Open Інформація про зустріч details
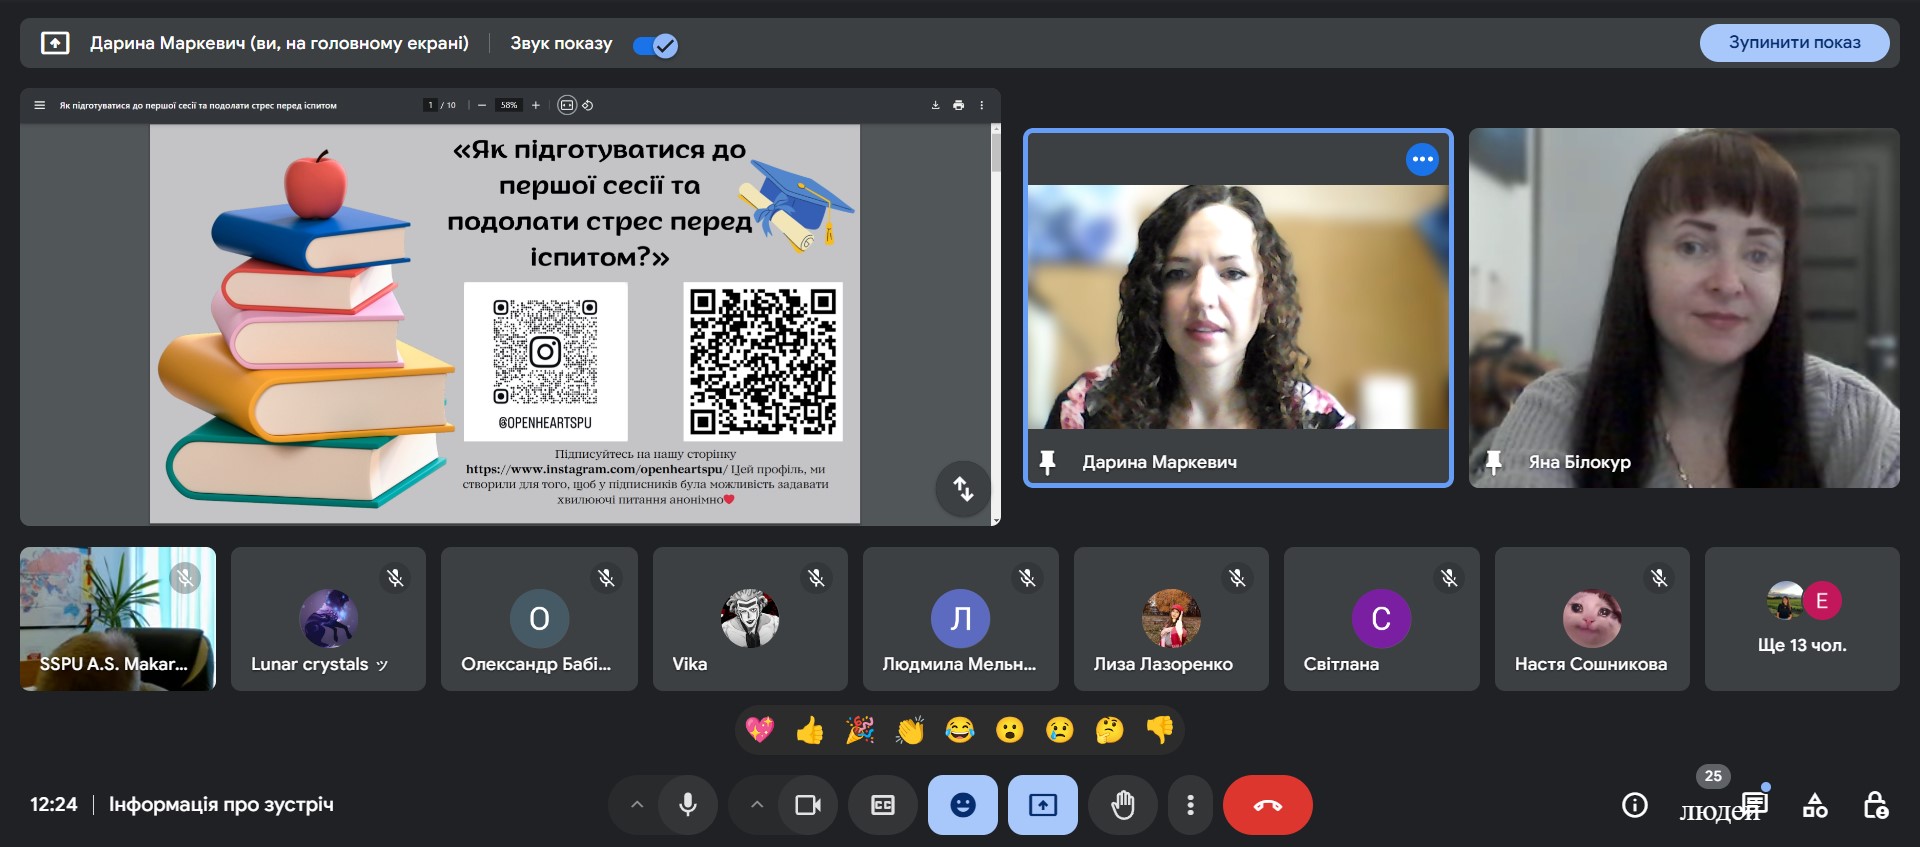 click(x=221, y=804)
